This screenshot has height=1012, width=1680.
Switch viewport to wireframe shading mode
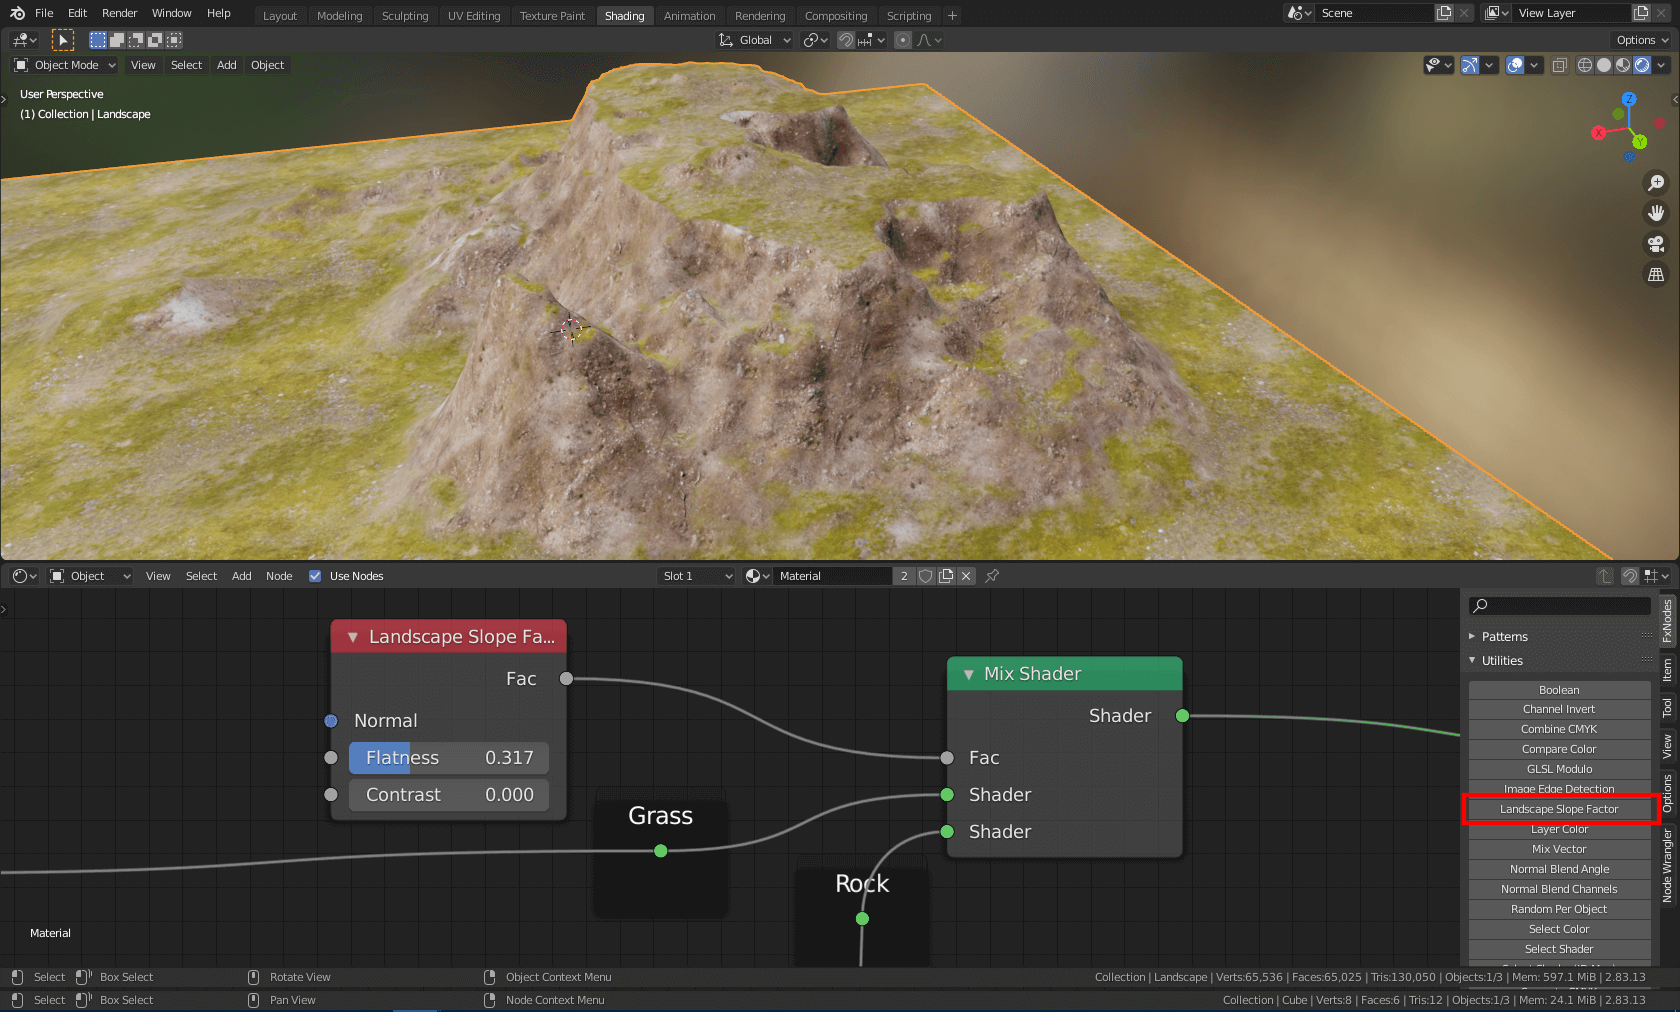(x=1585, y=65)
